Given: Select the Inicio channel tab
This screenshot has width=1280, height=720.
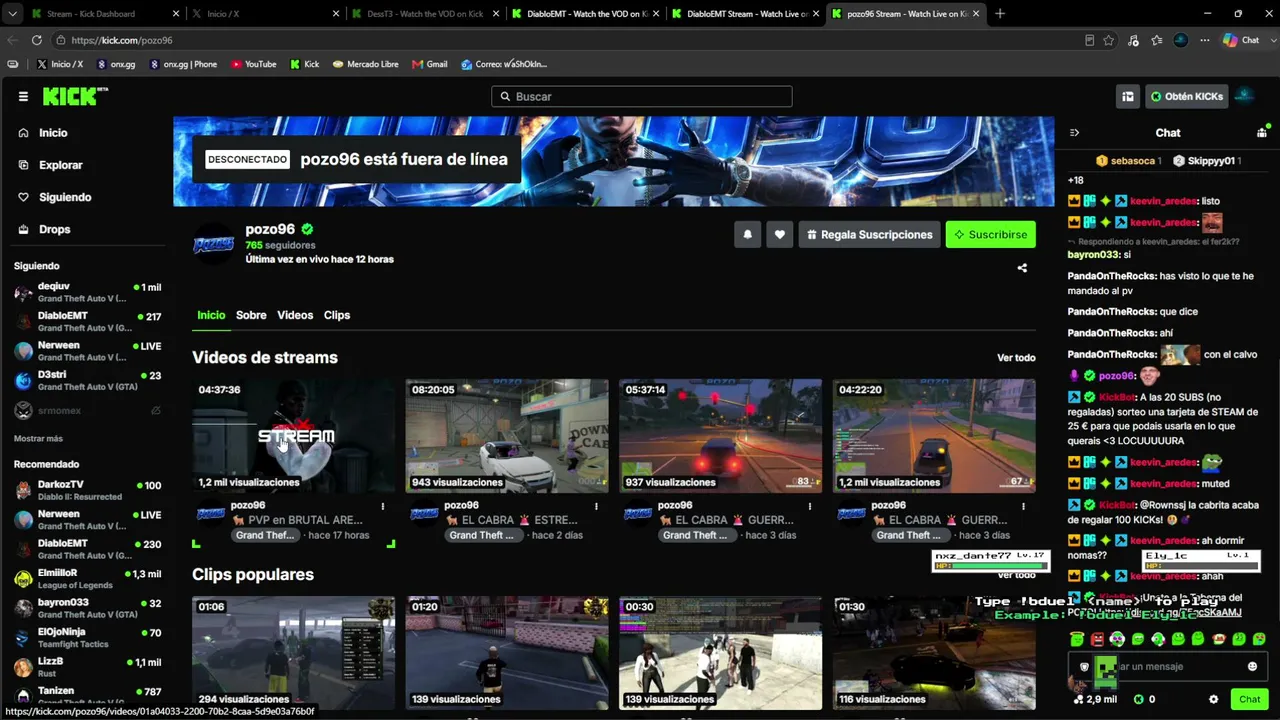Looking at the screenshot, I should 211,315.
